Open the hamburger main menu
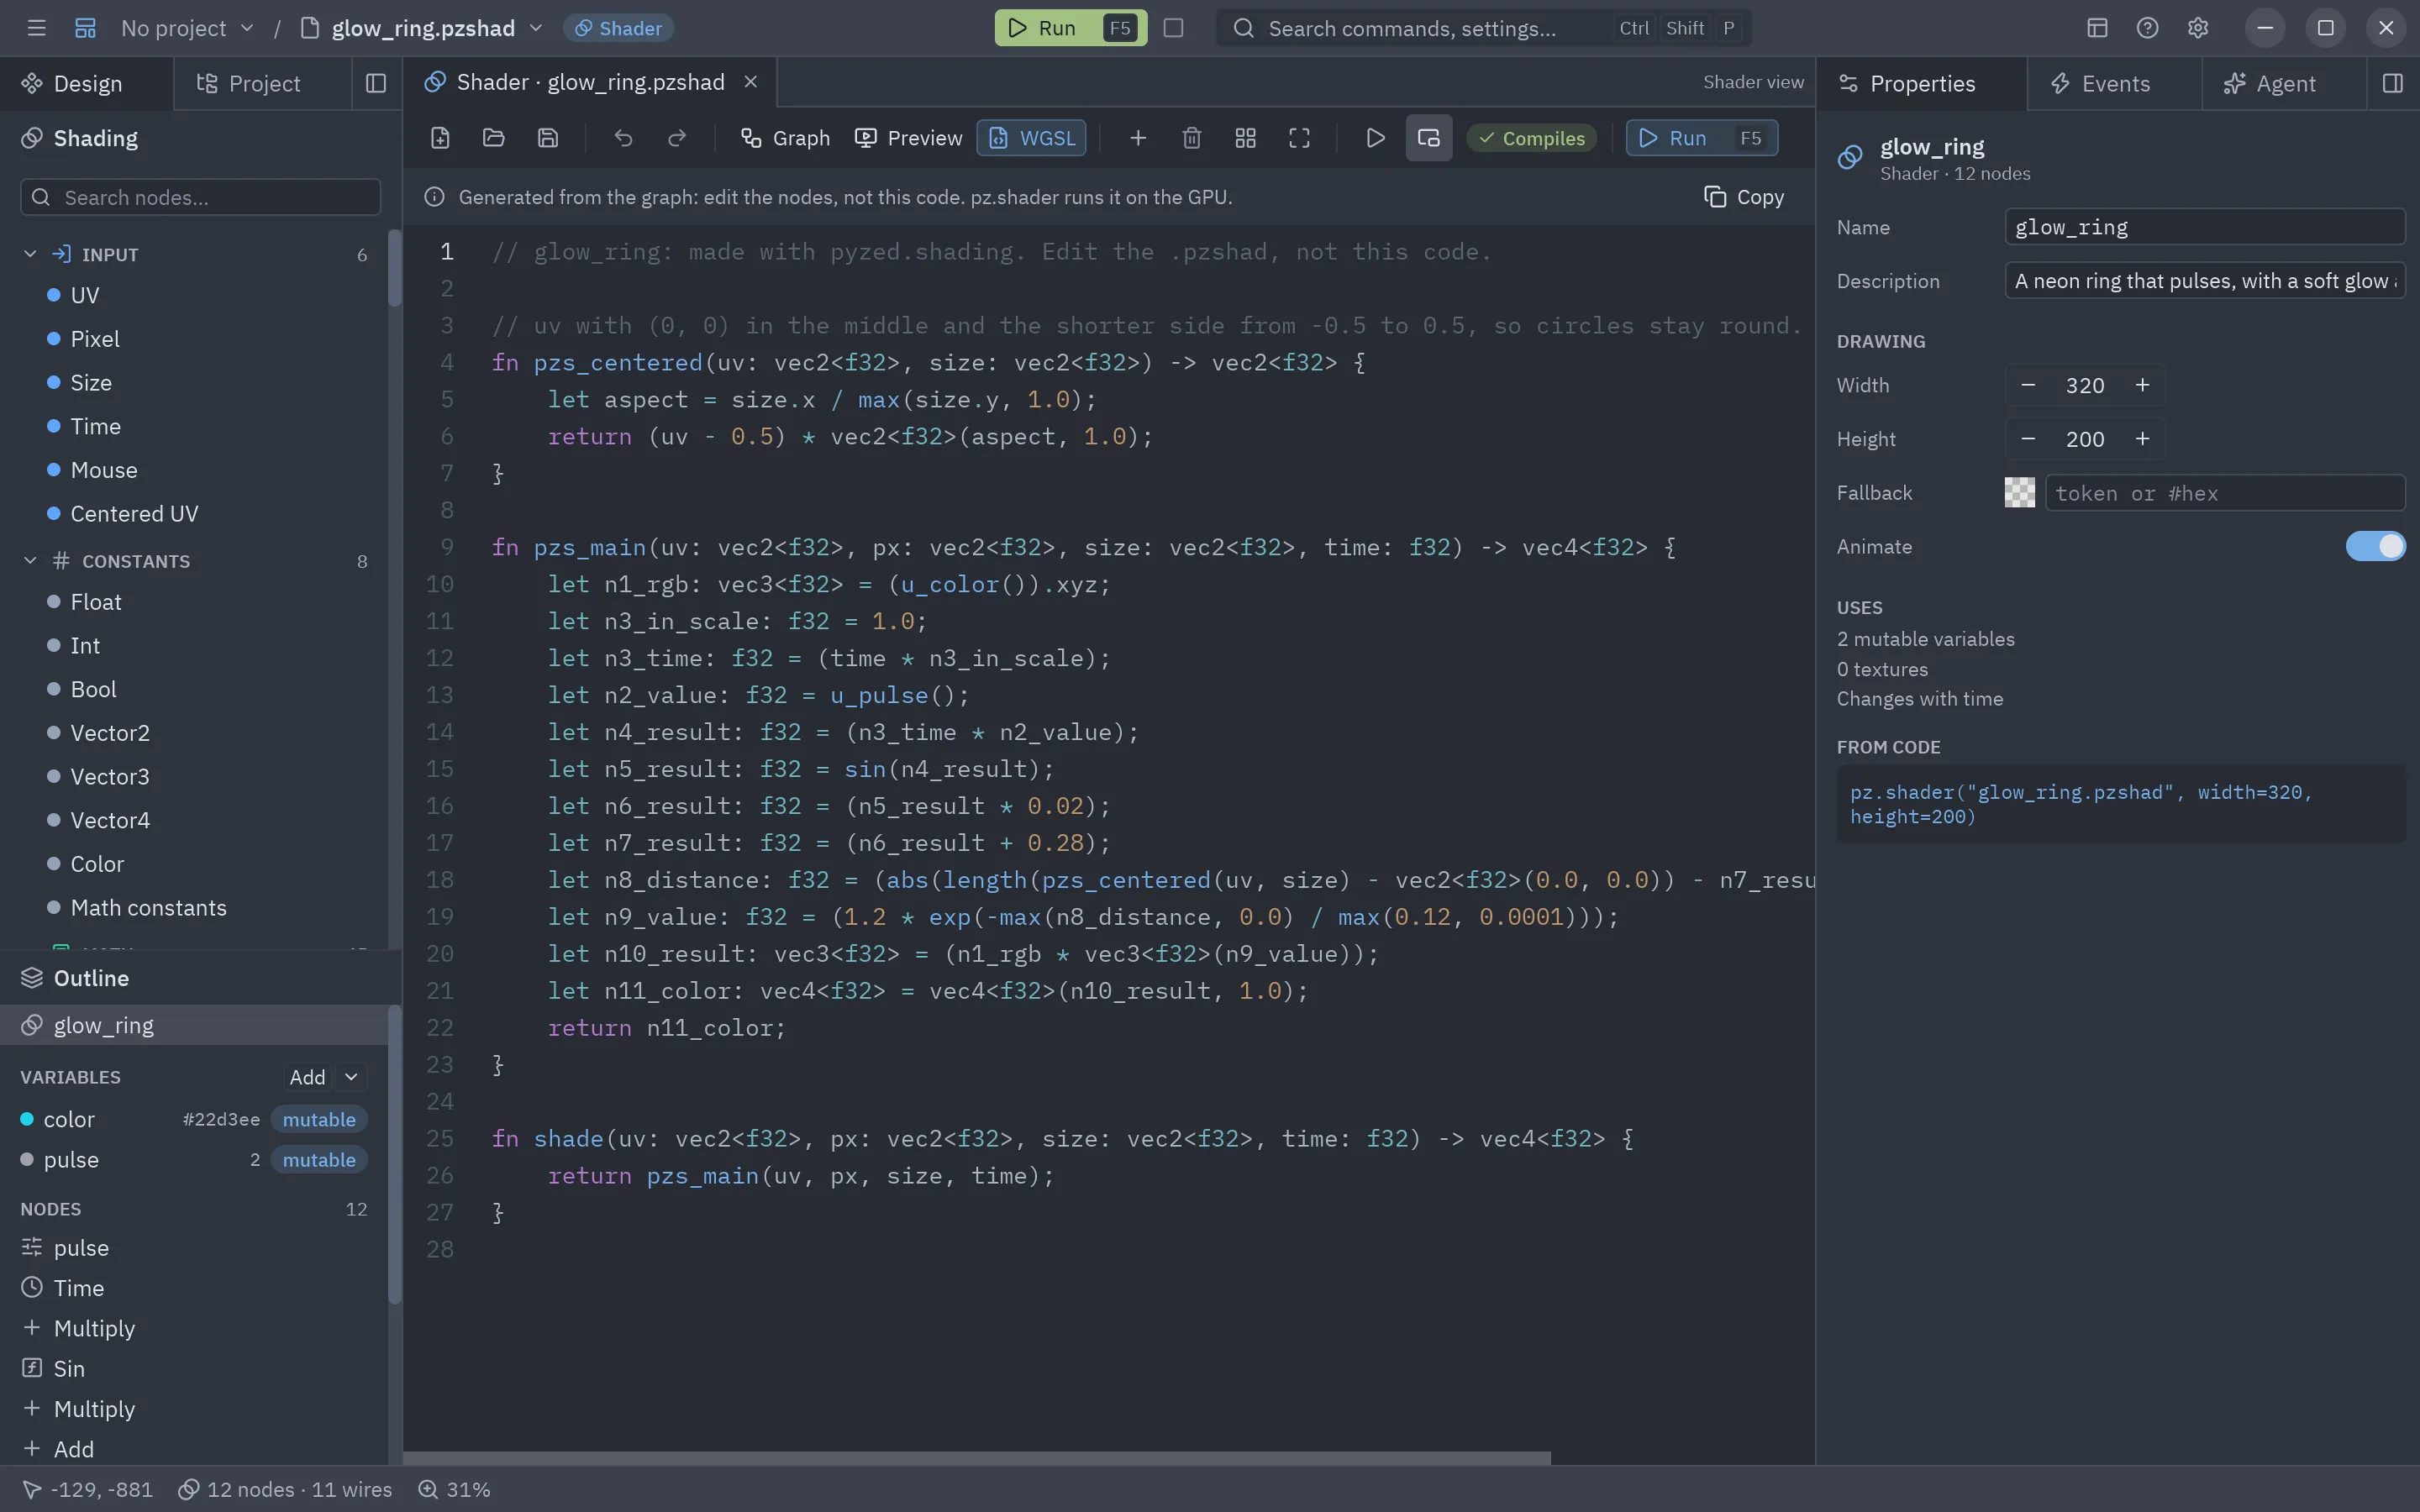The image size is (2420, 1512). pyautogui.click(x=37, y=28)
